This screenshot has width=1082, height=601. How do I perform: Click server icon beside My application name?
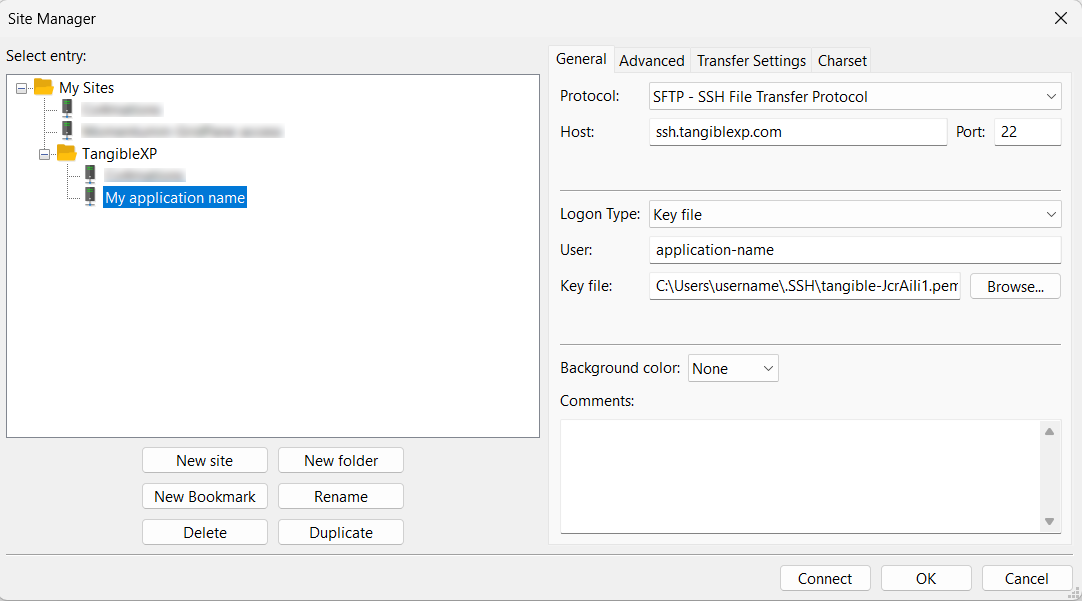[90, 197]
